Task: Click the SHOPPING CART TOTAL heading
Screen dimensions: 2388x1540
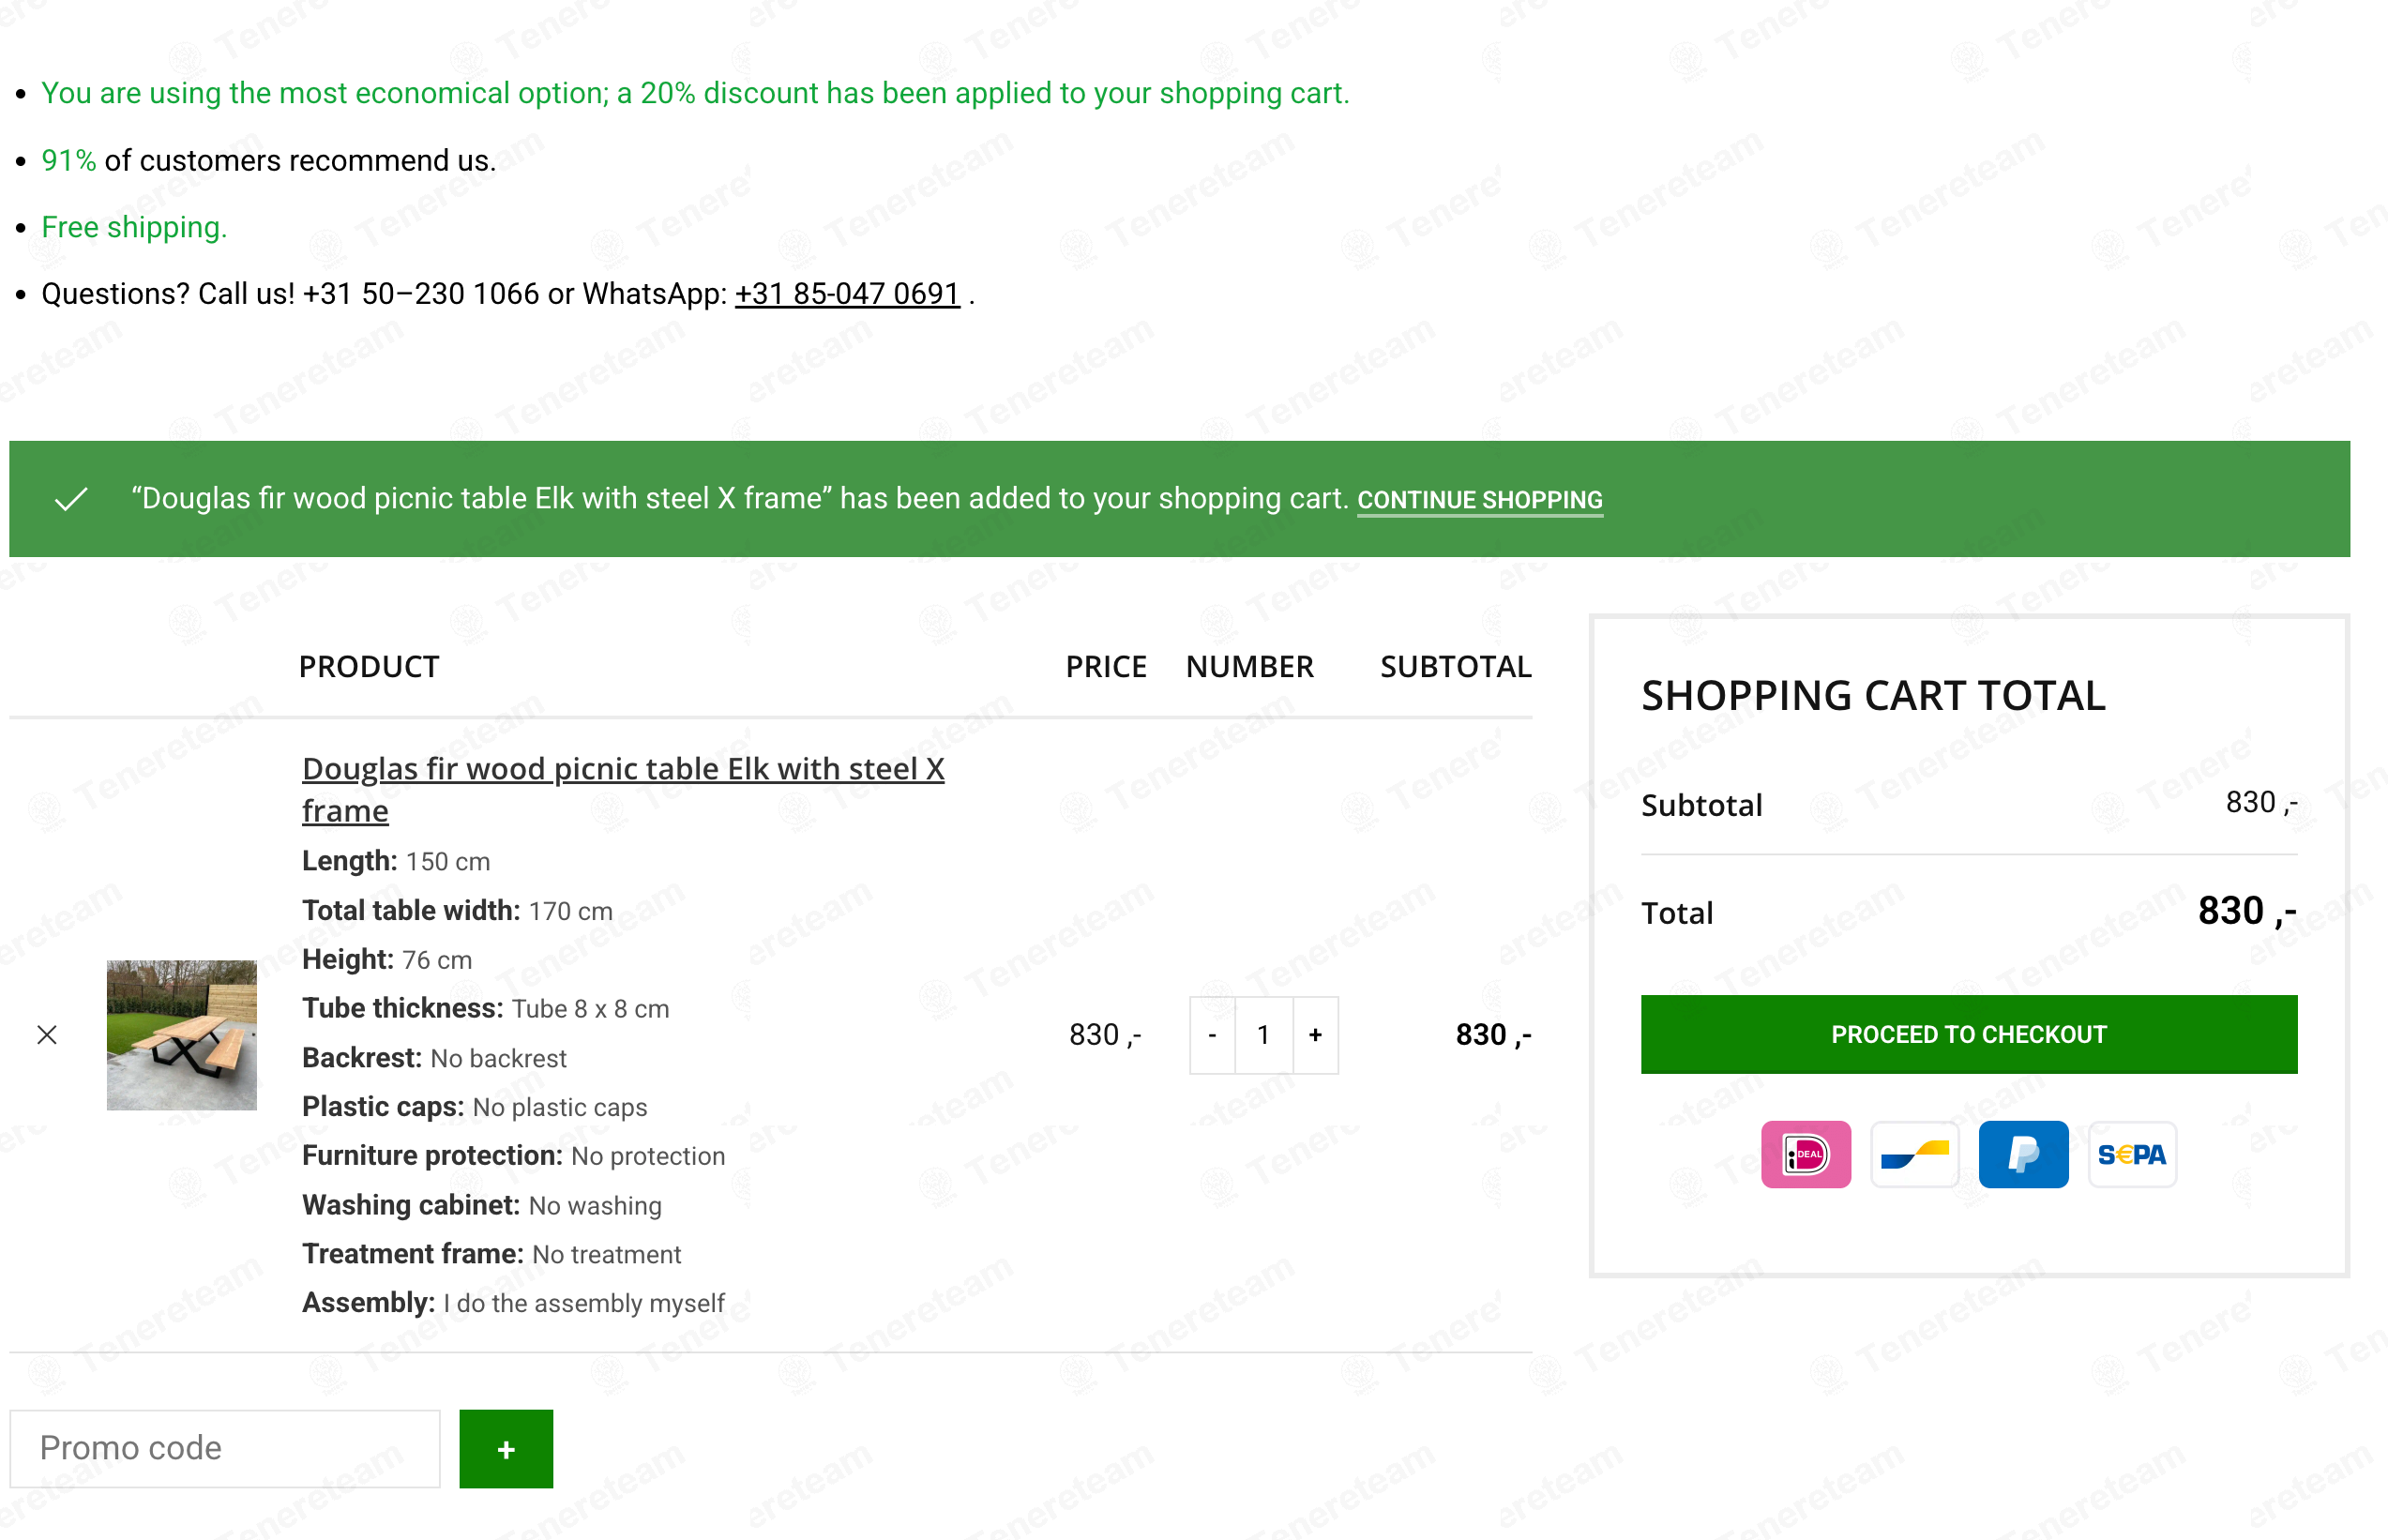Action: pyautogui.click(x=1873, y=696)
